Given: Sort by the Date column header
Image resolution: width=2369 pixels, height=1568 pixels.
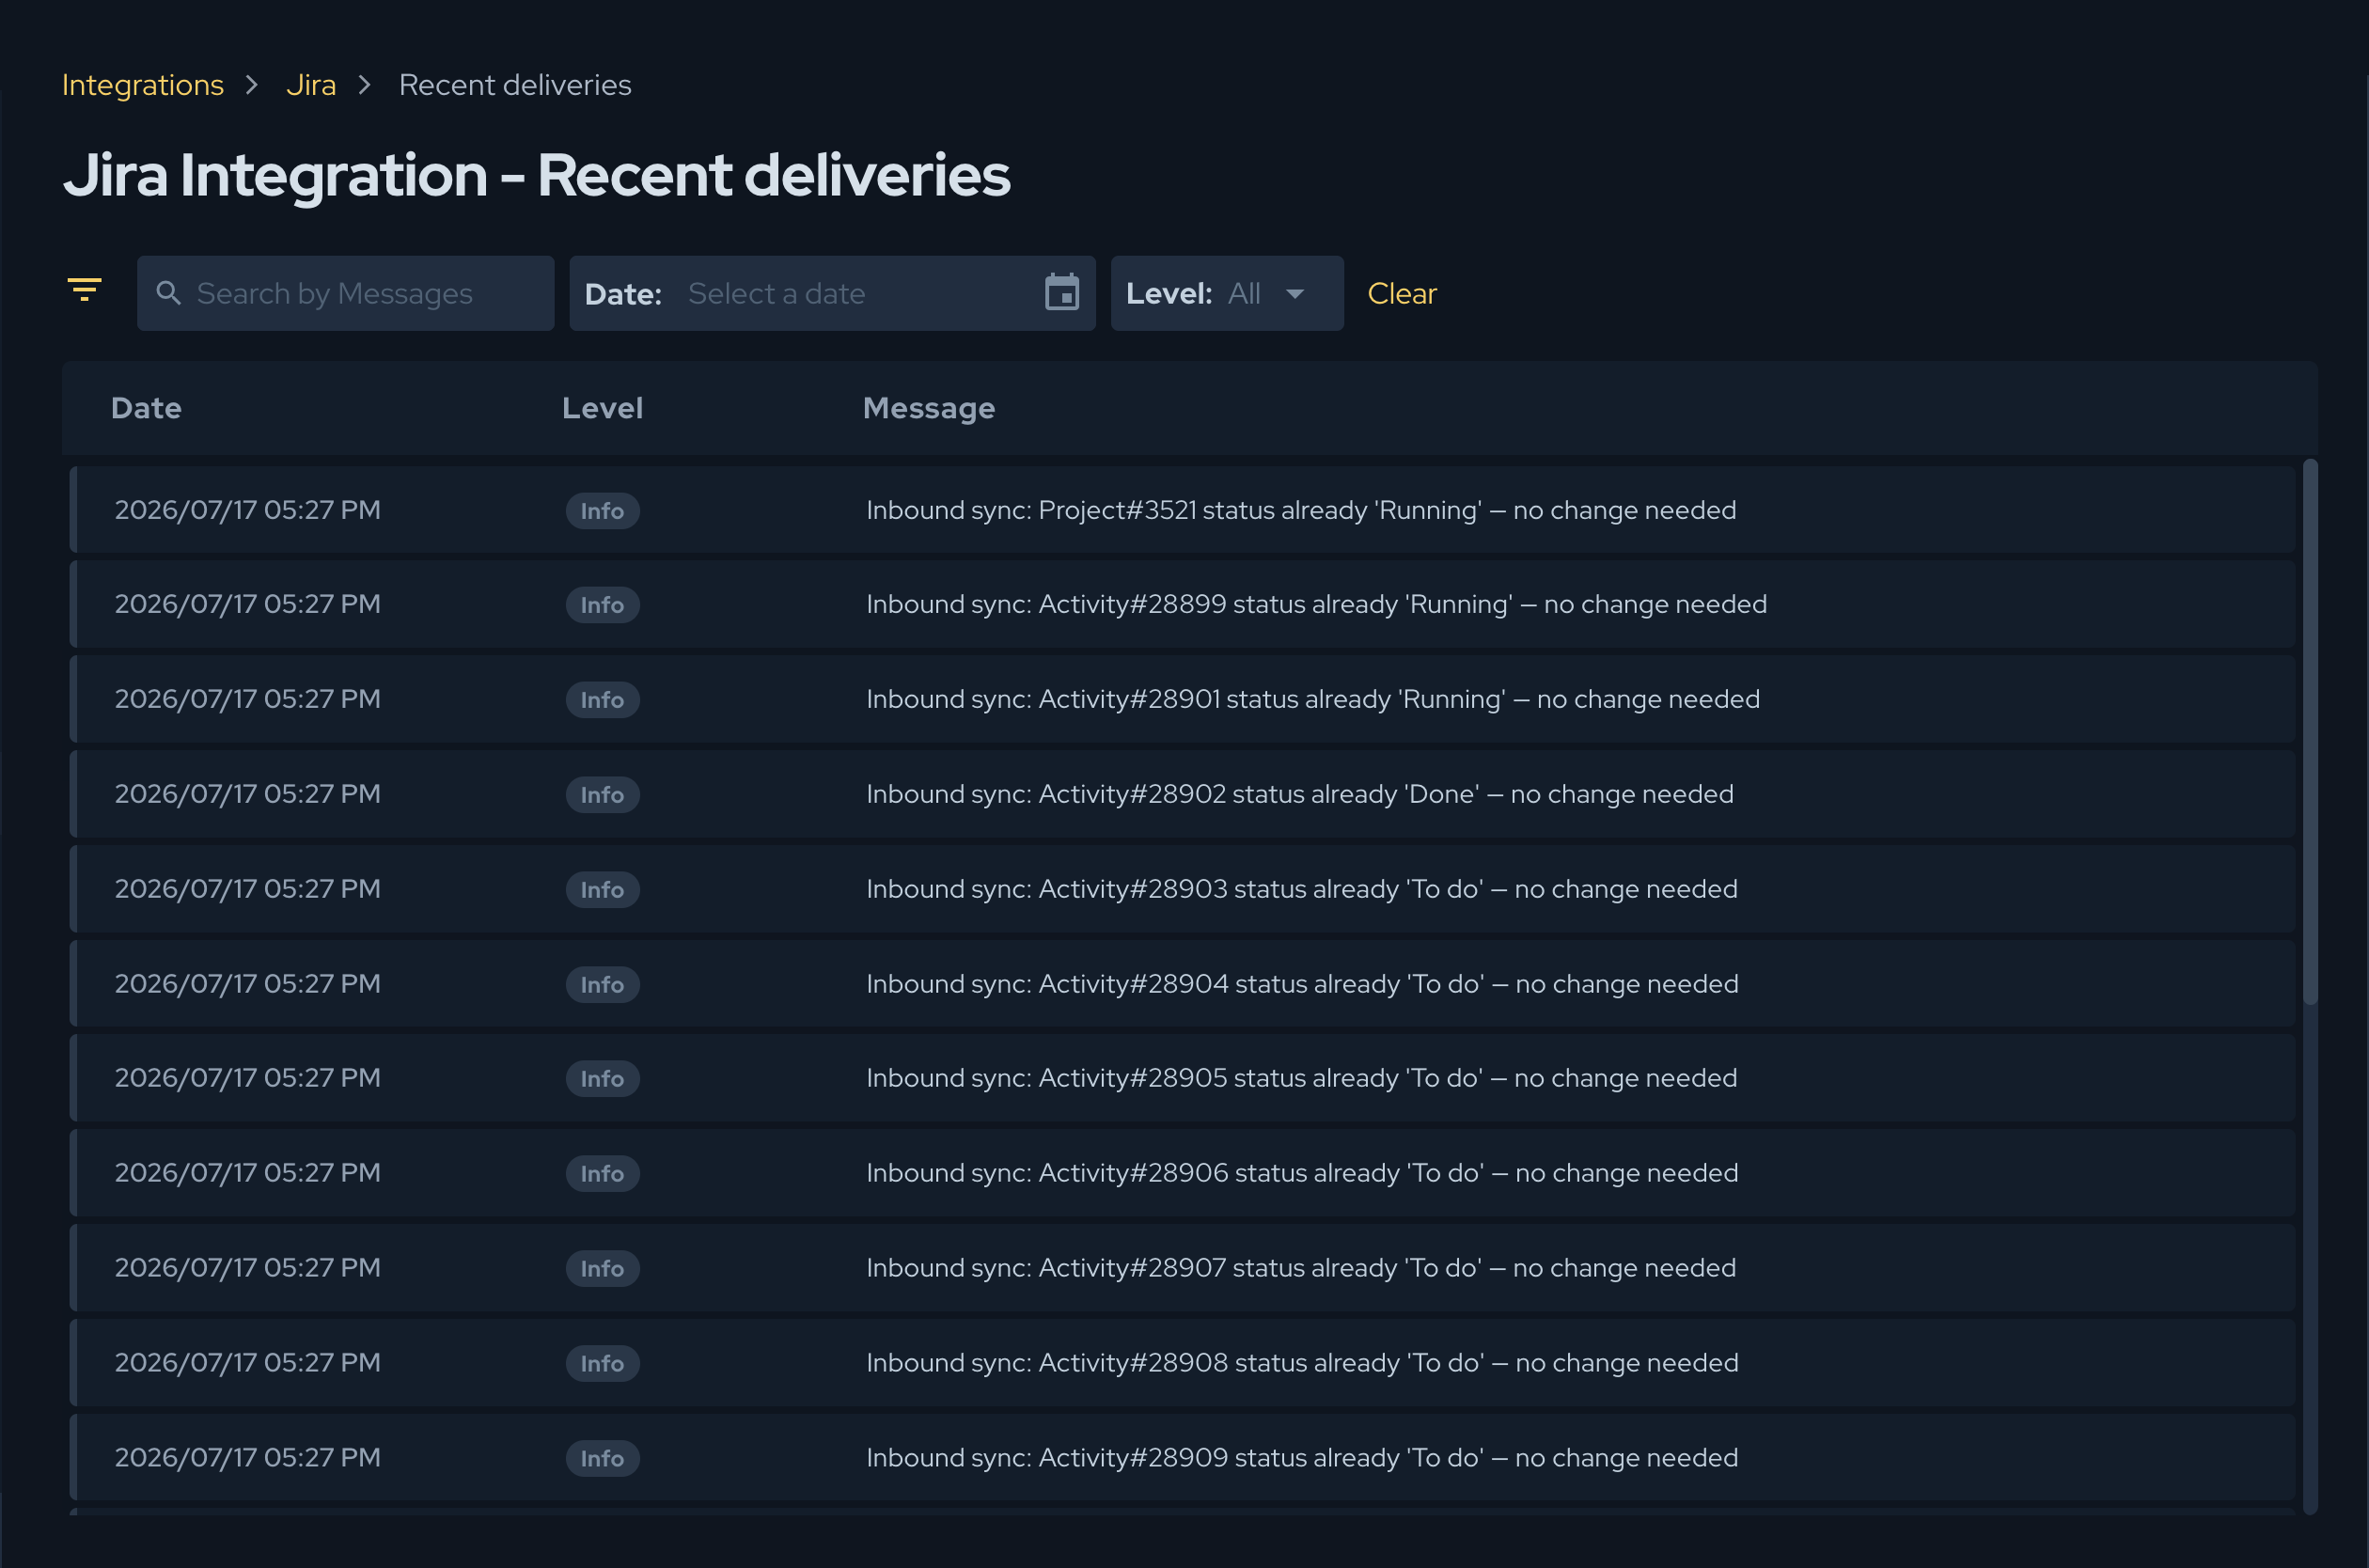Looking at the screenshot, I should 146,408.
